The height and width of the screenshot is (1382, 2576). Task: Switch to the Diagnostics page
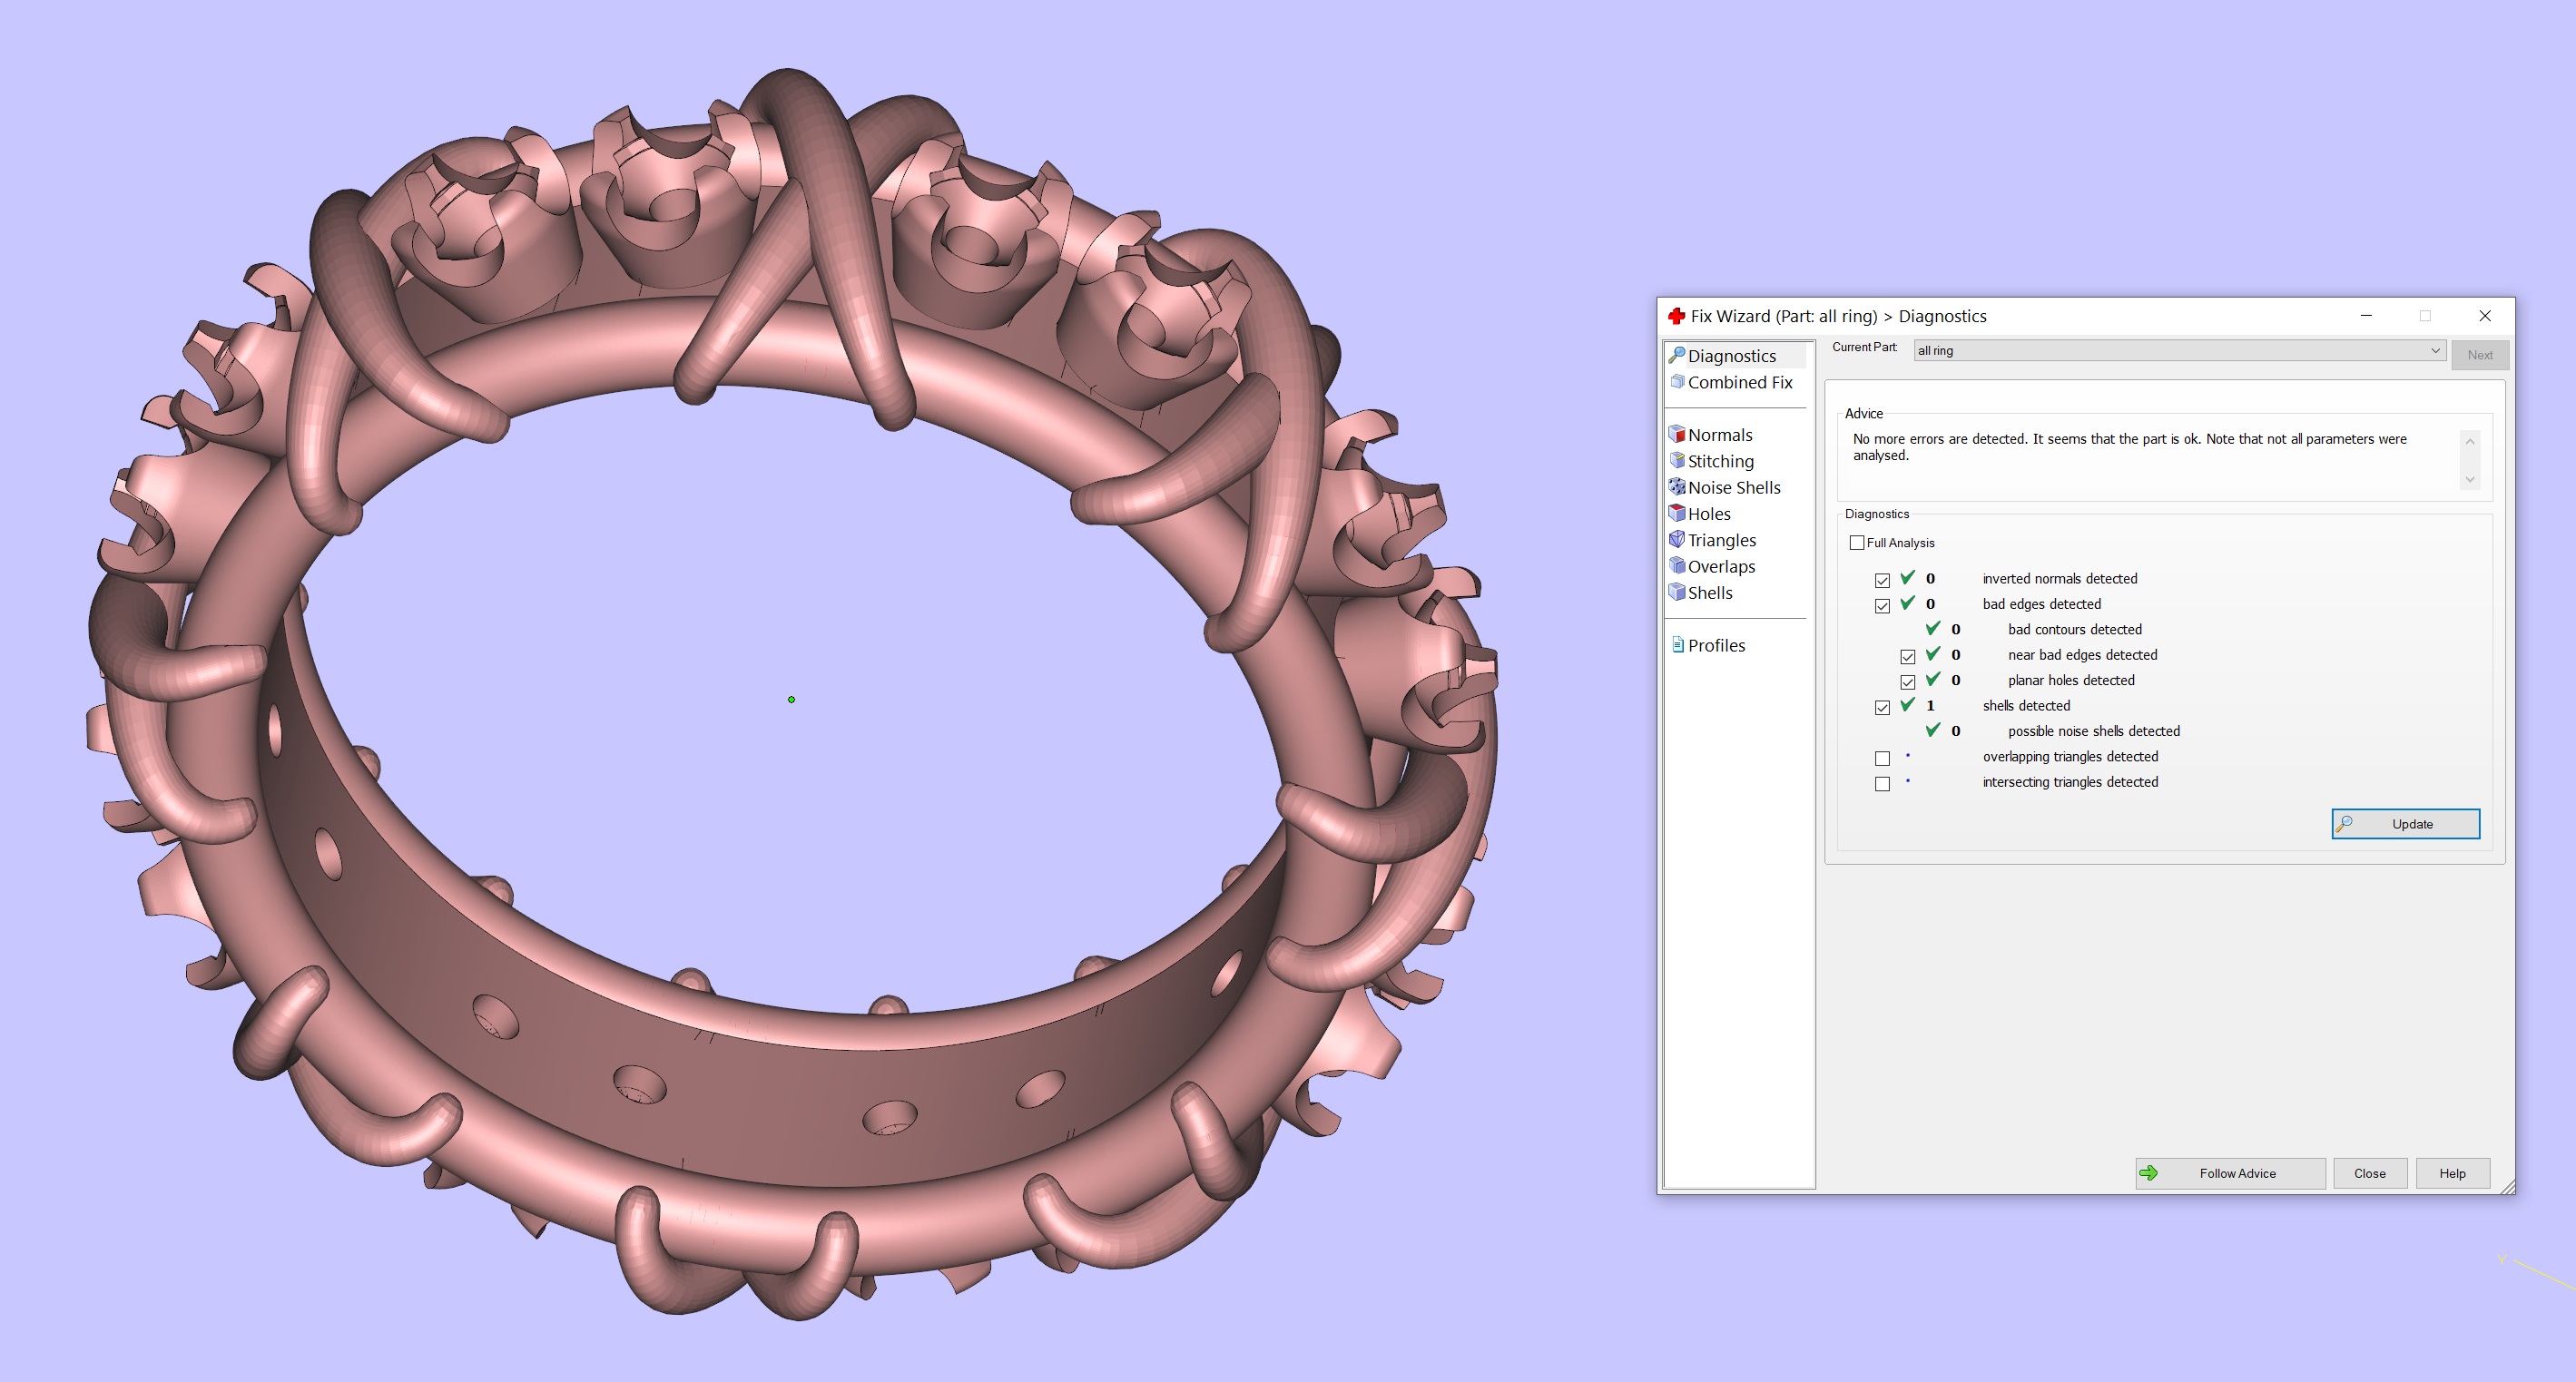[x=1731, y=355]
